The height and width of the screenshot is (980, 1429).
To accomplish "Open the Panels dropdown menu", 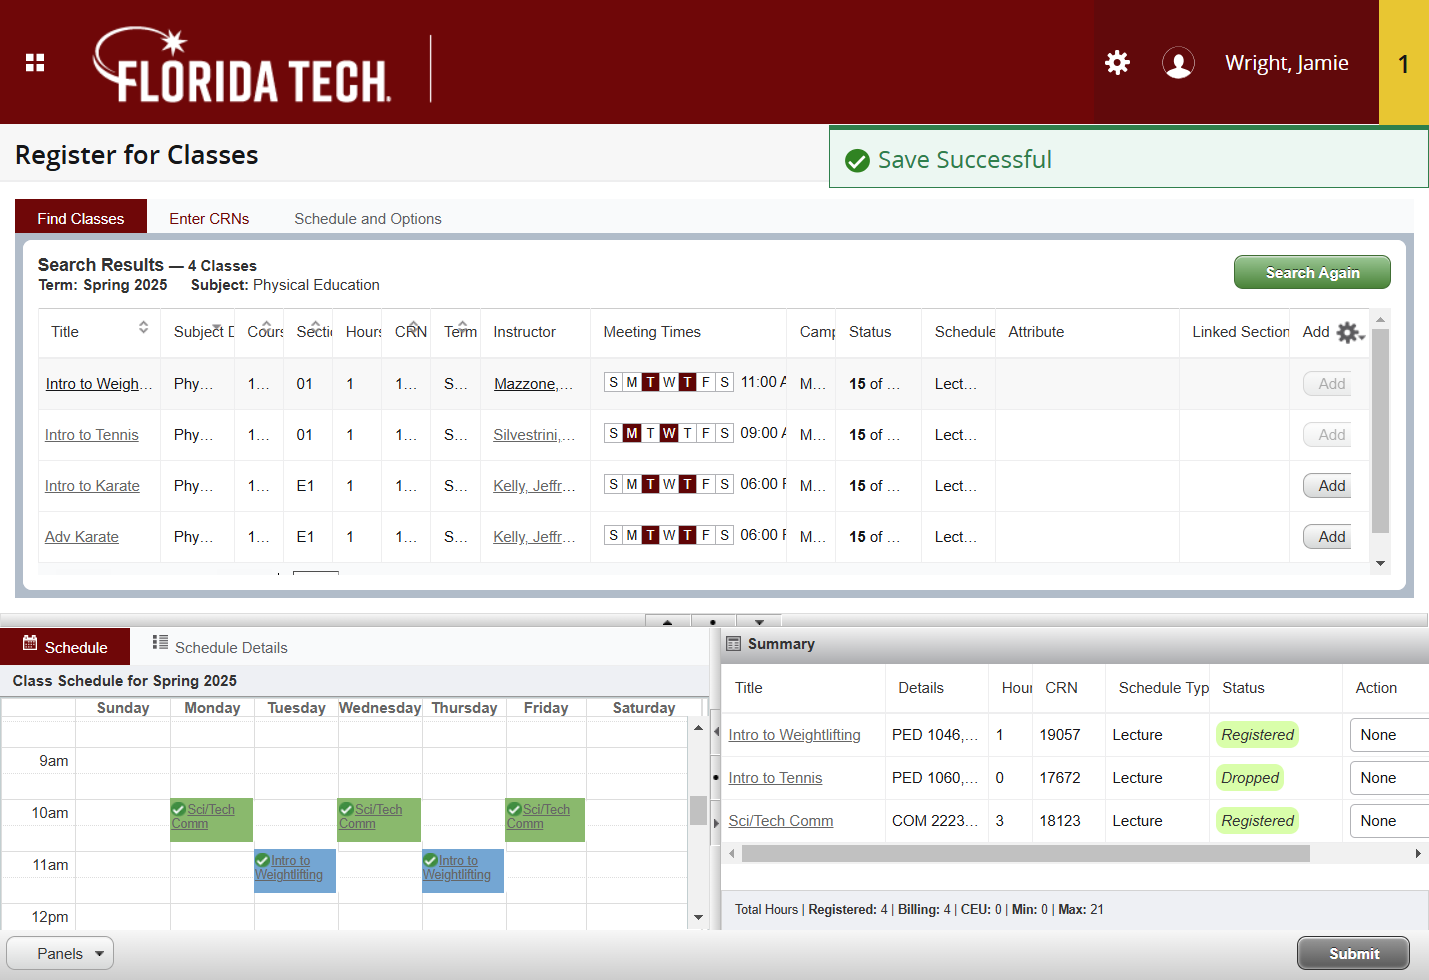I will point(60,954).
